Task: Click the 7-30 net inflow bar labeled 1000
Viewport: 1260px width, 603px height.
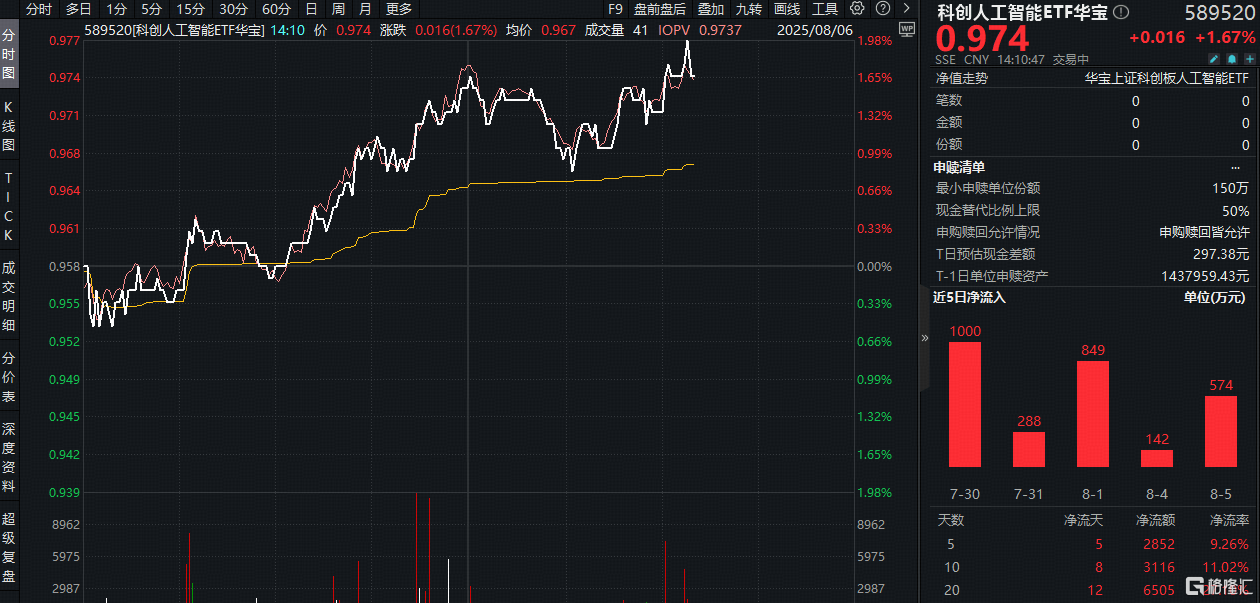Action: [965, 404]
